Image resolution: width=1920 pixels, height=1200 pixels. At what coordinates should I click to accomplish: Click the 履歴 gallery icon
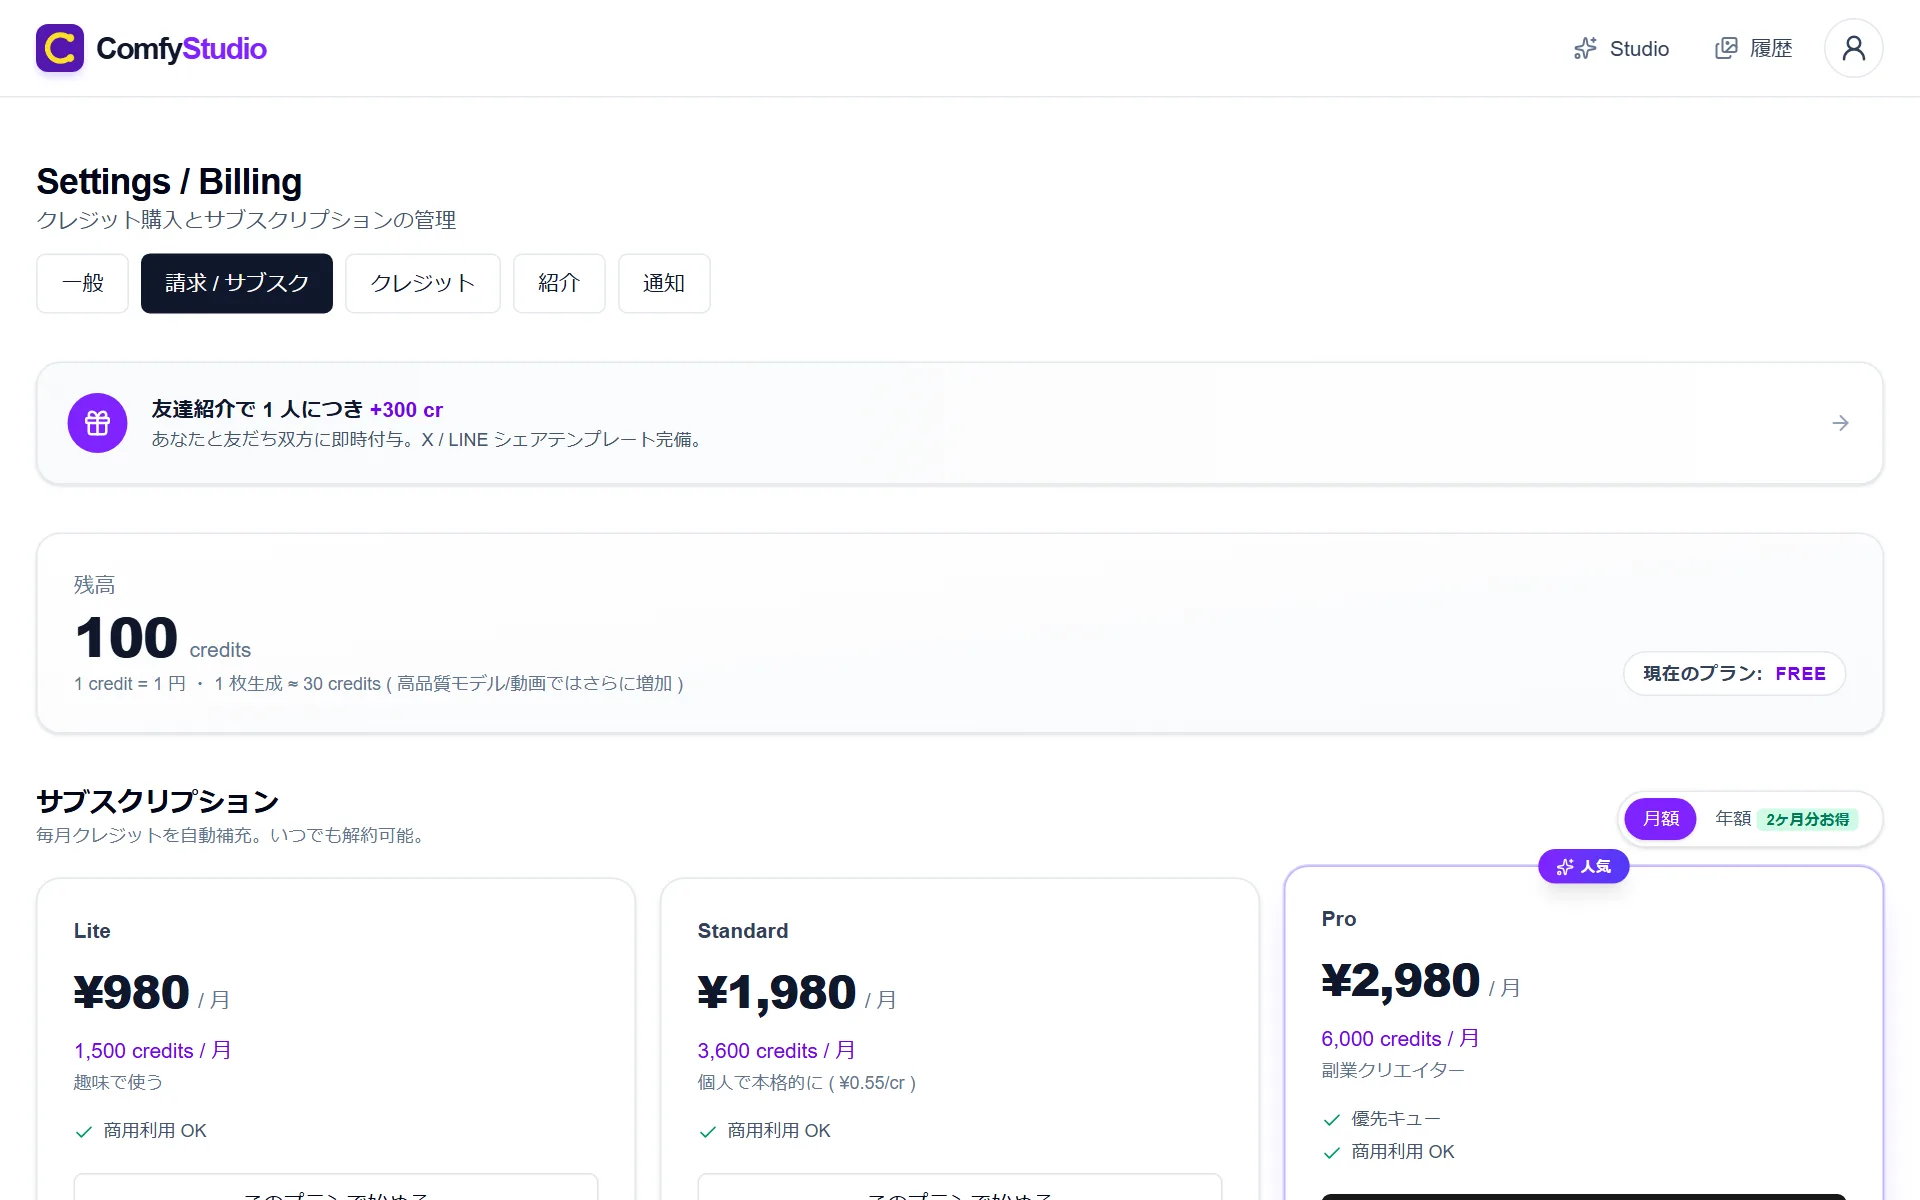[x=1726, y=48]
